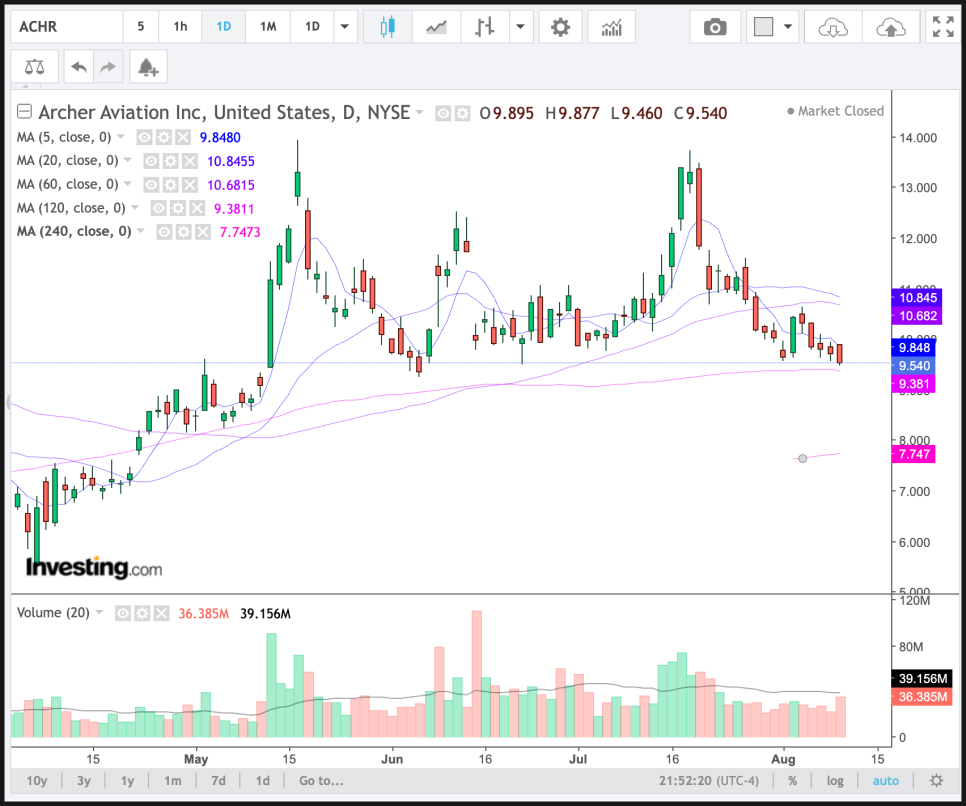This screenshot has width=966, height=806.
Task: Open the compare symbols scales icon
Action: coord(34,67)
